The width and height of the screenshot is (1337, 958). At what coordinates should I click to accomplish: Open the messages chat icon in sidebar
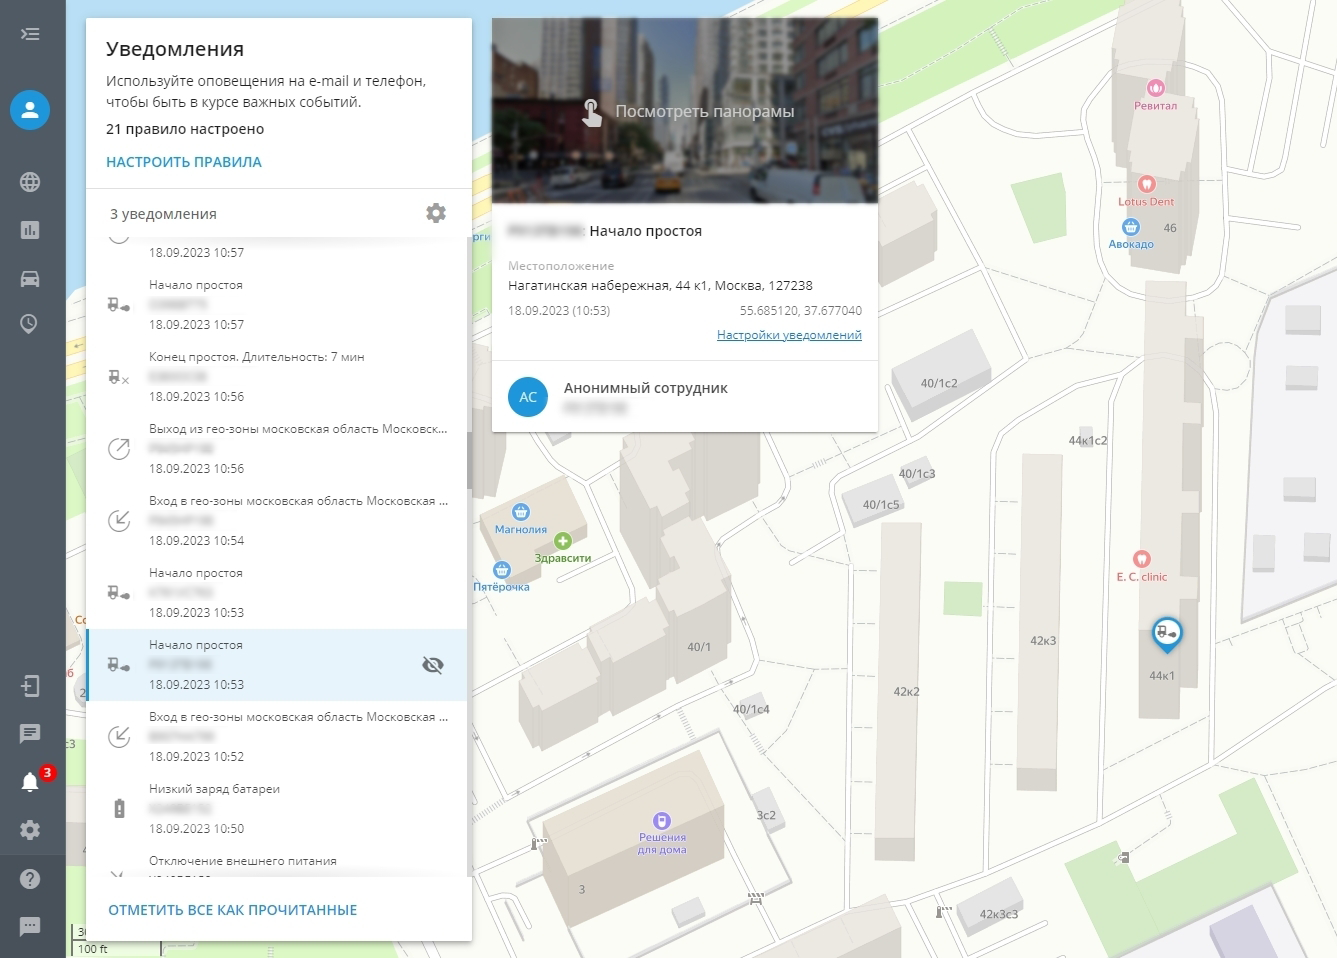click(x=30, y=734)
